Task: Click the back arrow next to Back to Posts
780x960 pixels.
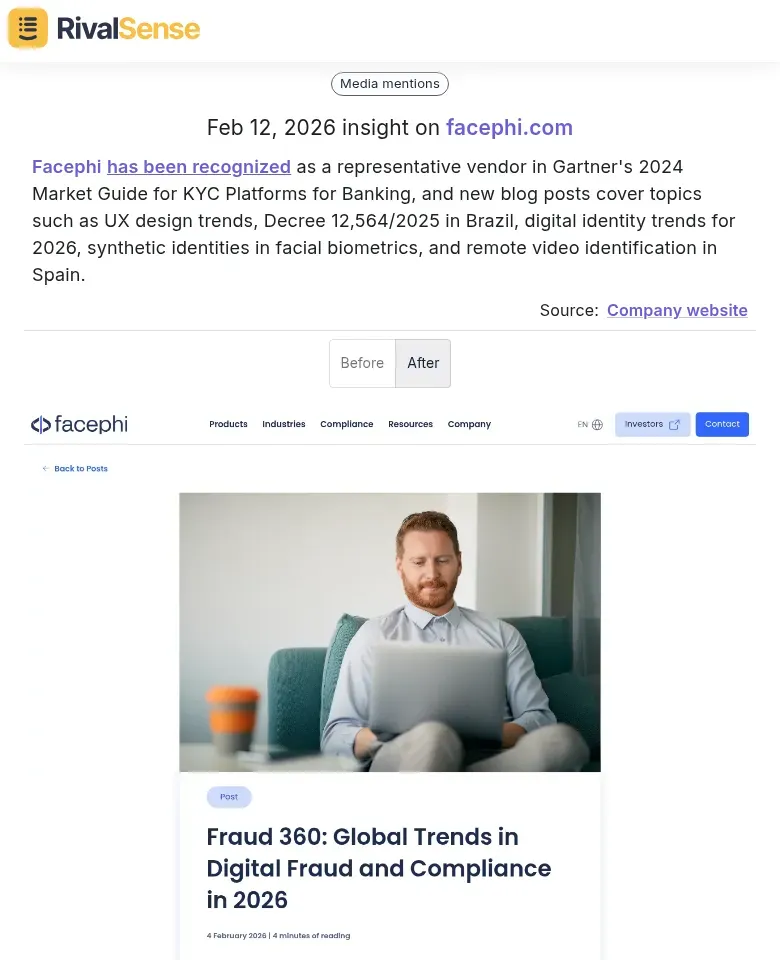Action: pyautogui.click(x=45, y=468)
